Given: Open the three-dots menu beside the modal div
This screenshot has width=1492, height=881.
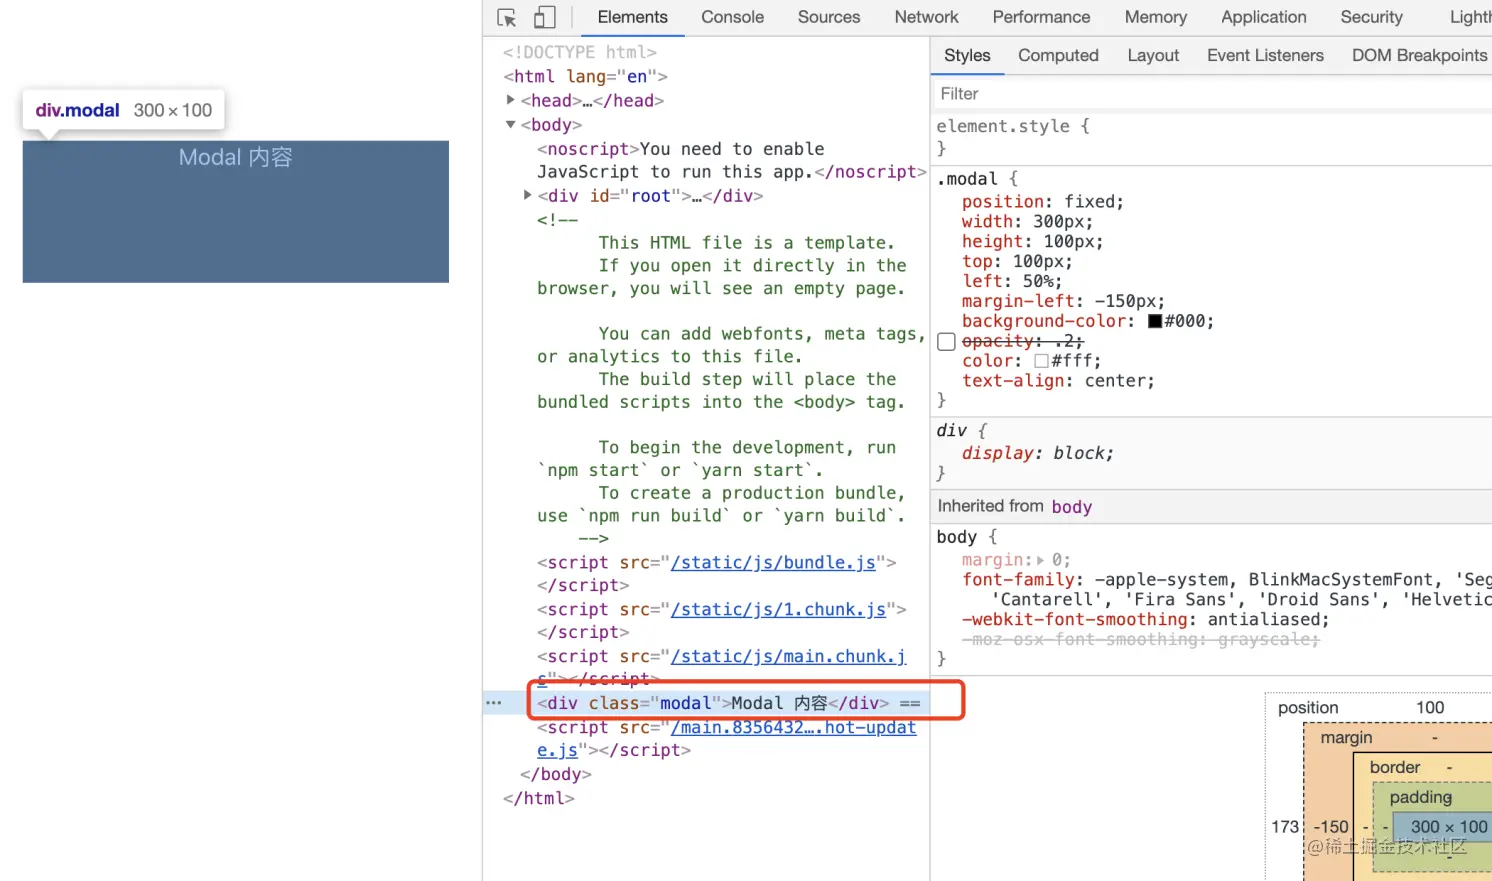Looking at the screenshot, I should [494, 703].
